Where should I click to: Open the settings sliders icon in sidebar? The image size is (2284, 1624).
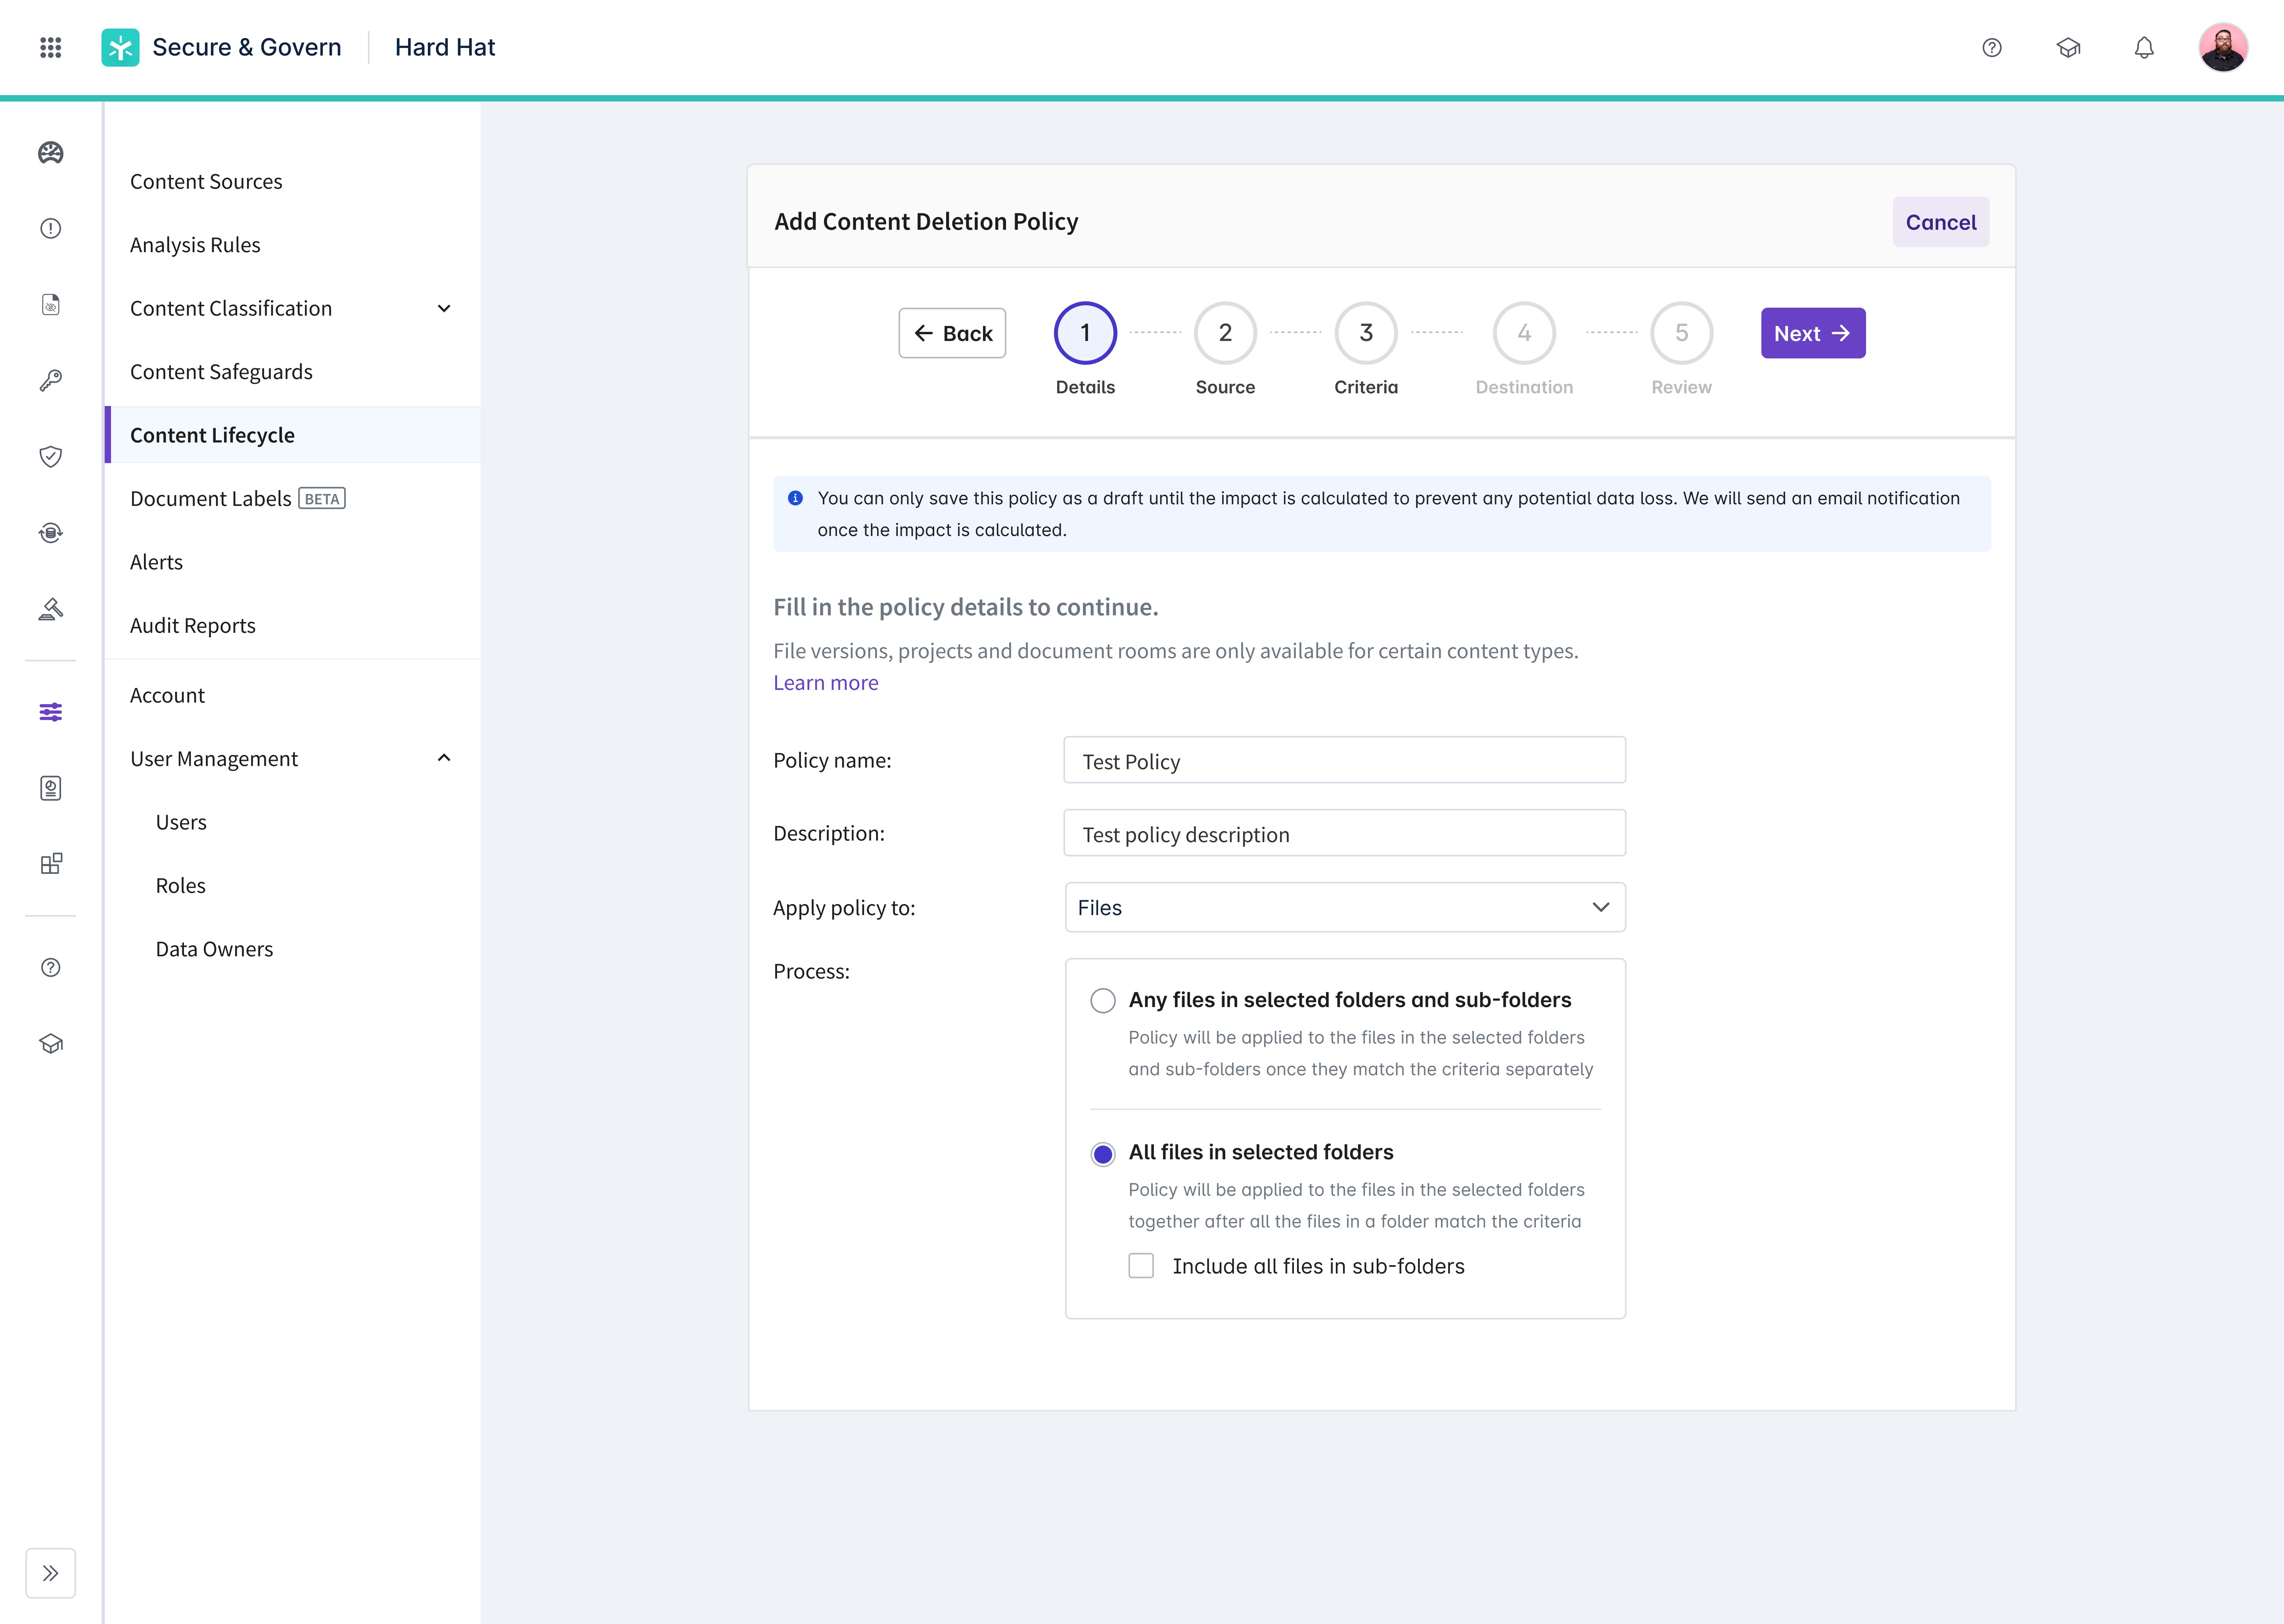click(x=51, y=712)
